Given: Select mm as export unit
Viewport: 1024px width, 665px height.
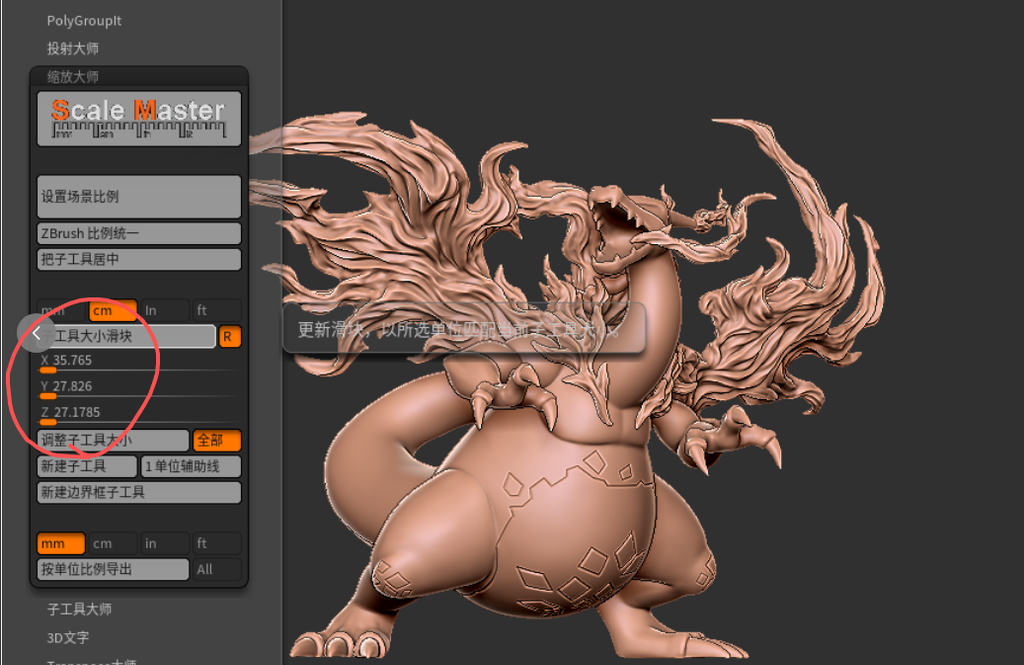Looking at the screenshot, I should click(60, 543).
